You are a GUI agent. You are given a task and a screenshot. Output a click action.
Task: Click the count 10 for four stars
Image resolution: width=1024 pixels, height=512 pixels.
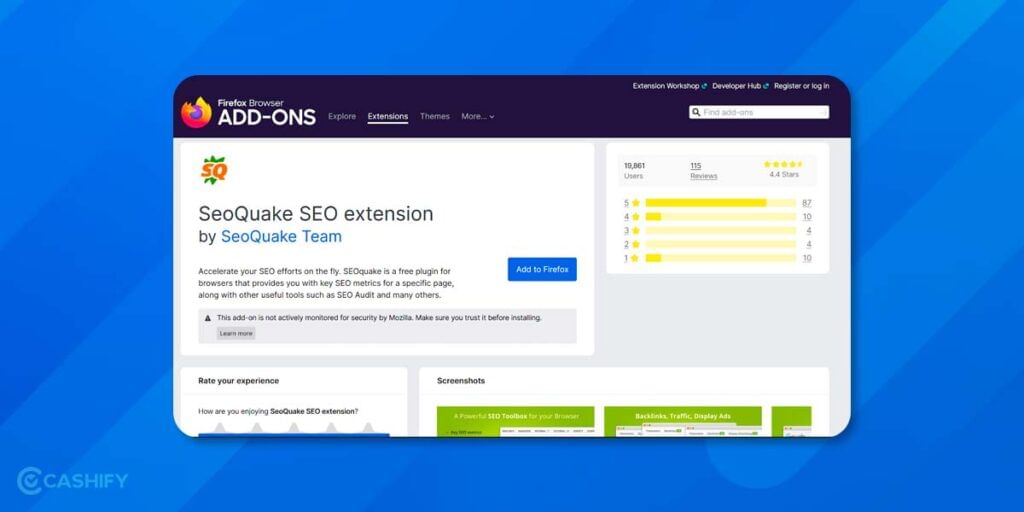pos(807,217)
